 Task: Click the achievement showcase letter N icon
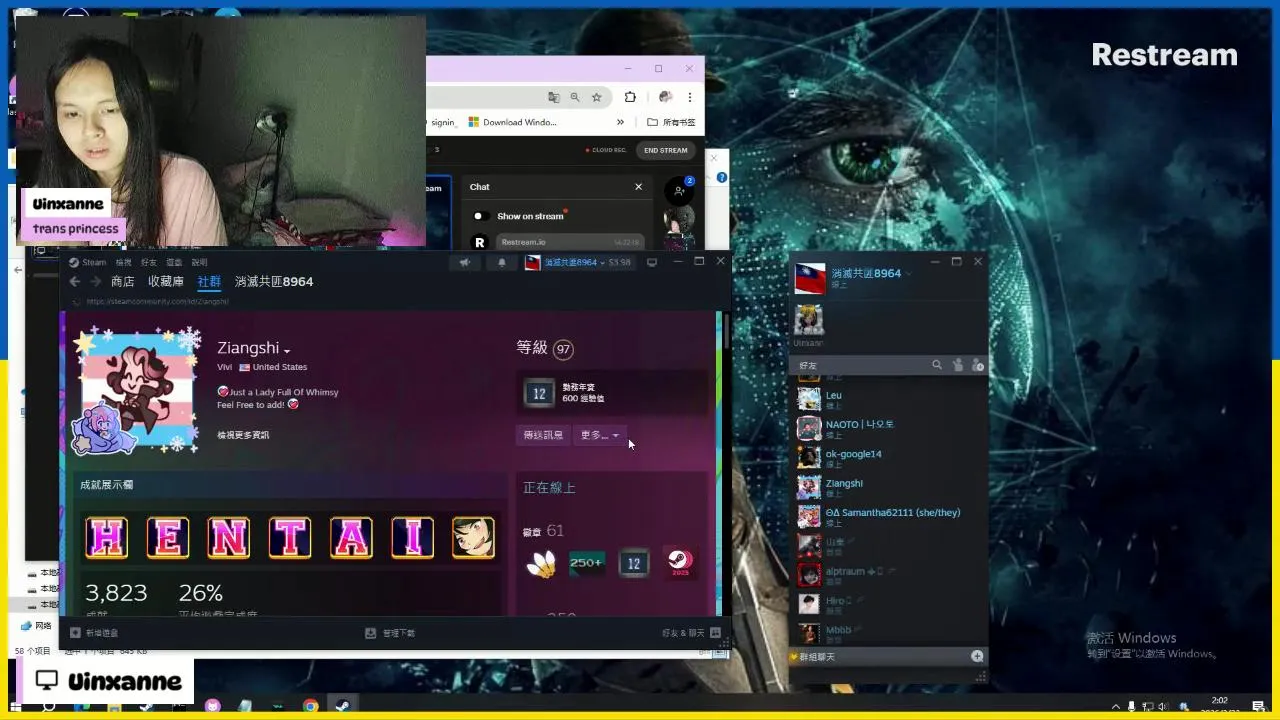click(x=229, y=538)
